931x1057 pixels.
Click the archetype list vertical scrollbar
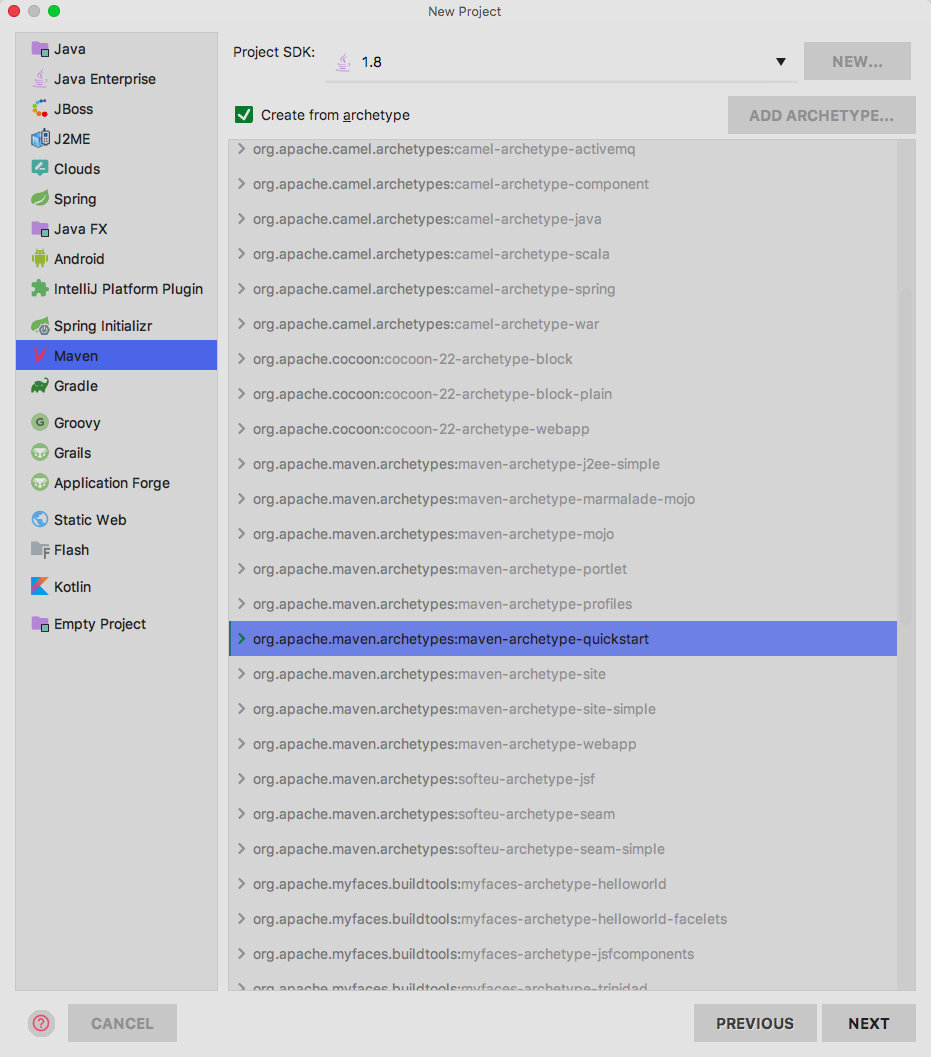(x=906, y=450)
